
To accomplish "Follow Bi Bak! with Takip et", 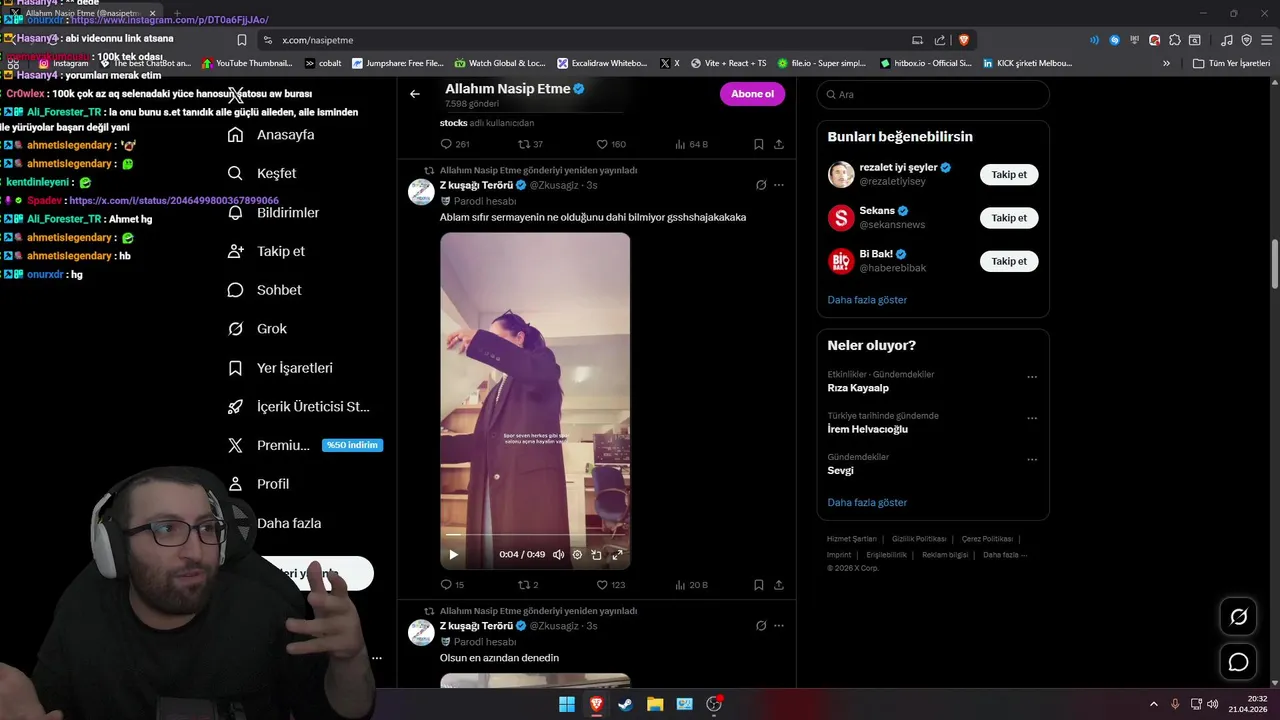I will click(x=1009, y=261).
